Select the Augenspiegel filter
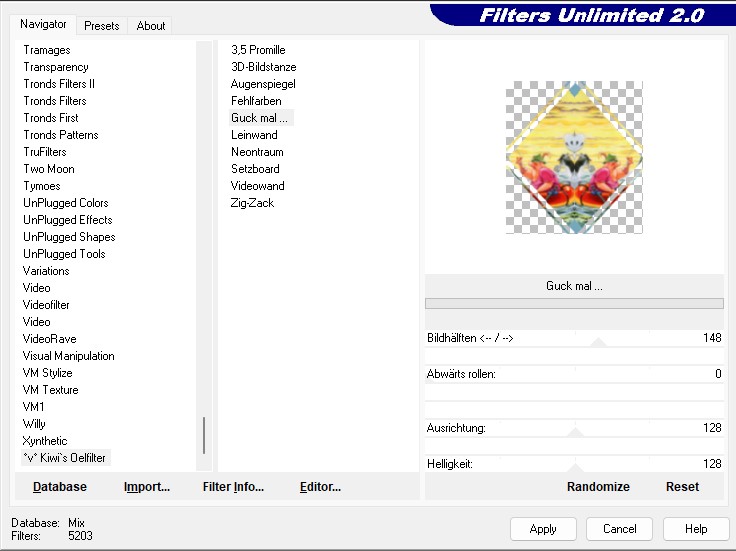 (x=263, y=84)
